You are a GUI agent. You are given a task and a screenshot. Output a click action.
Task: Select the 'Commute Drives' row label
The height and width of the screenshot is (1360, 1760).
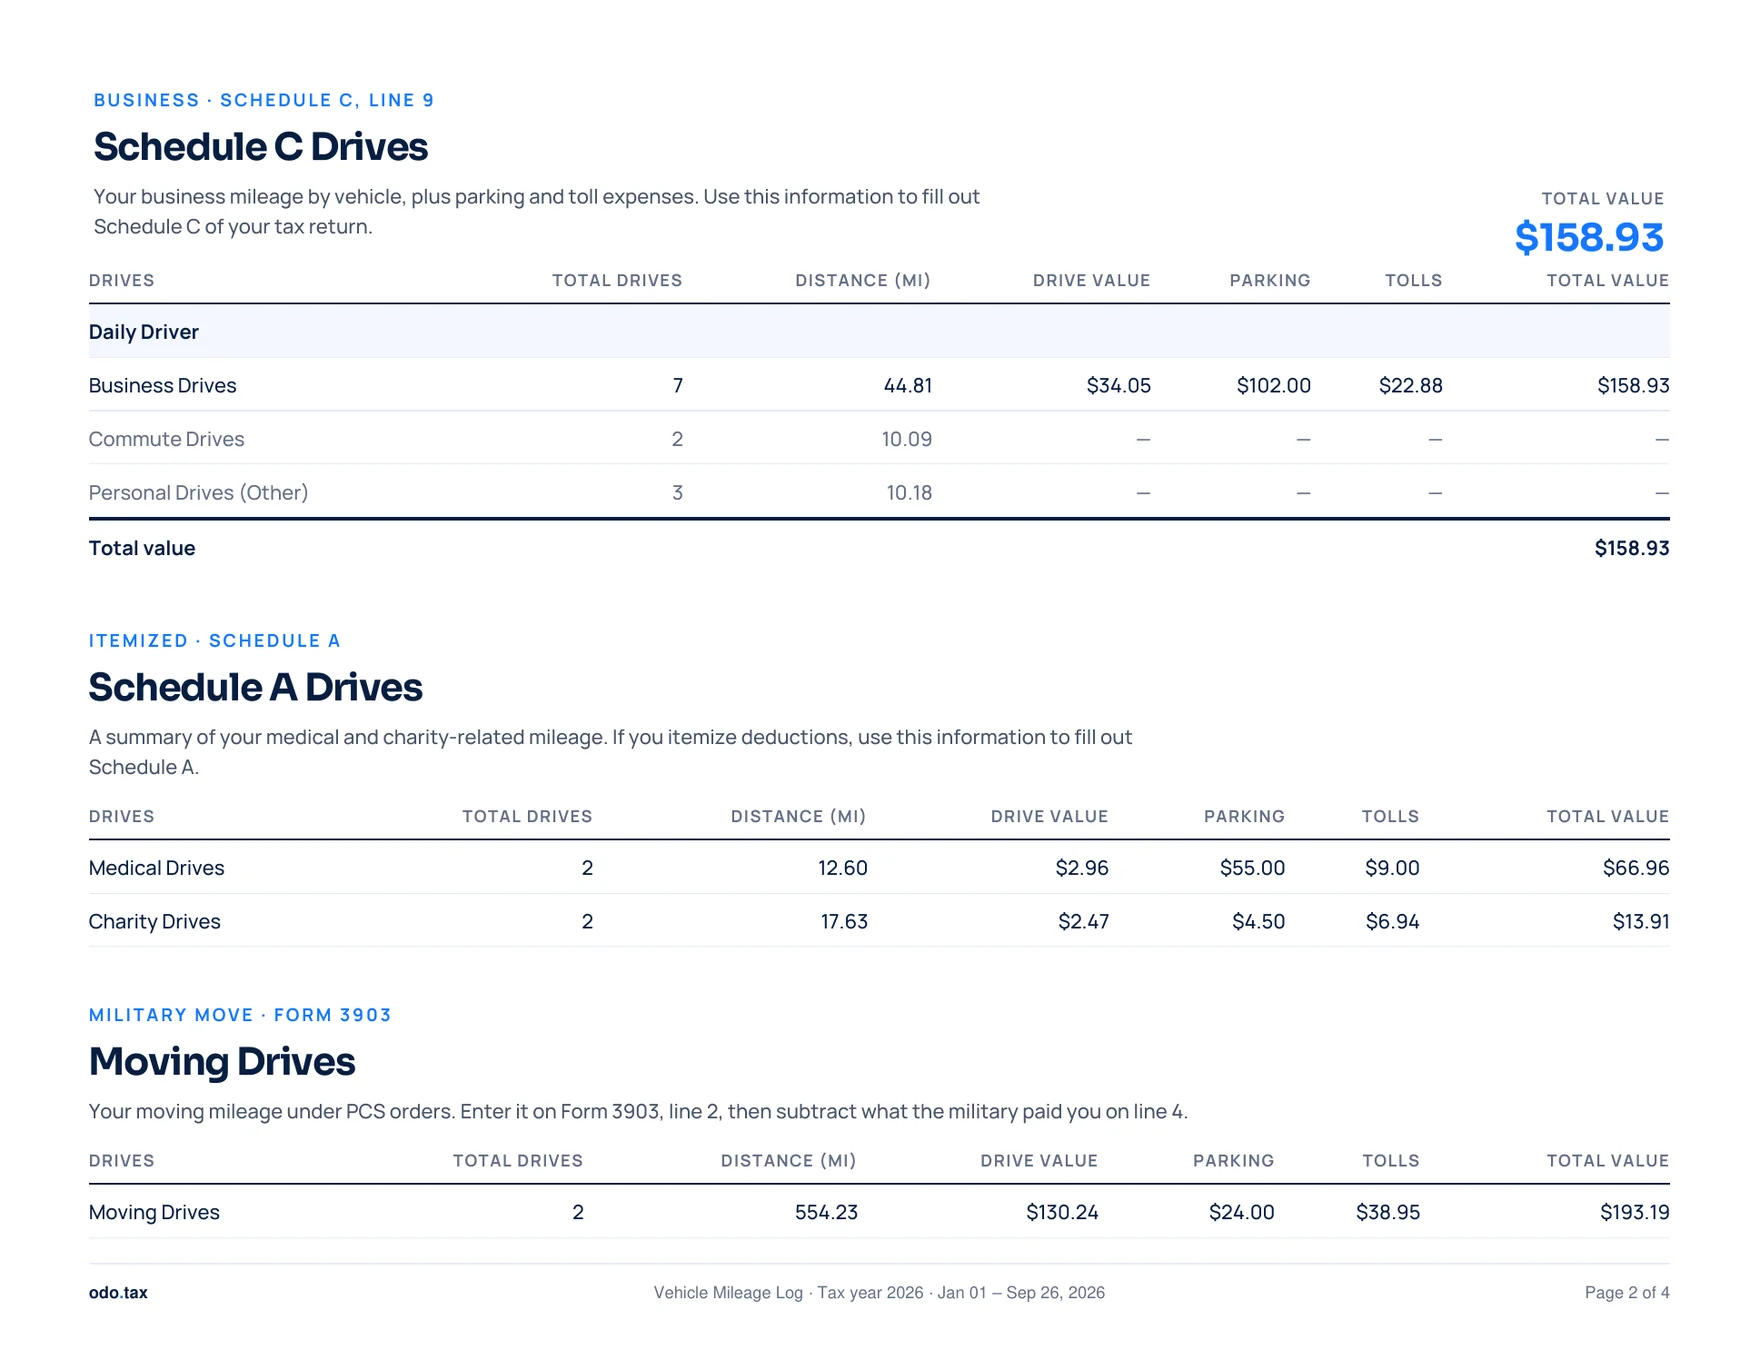pos(166,439)
